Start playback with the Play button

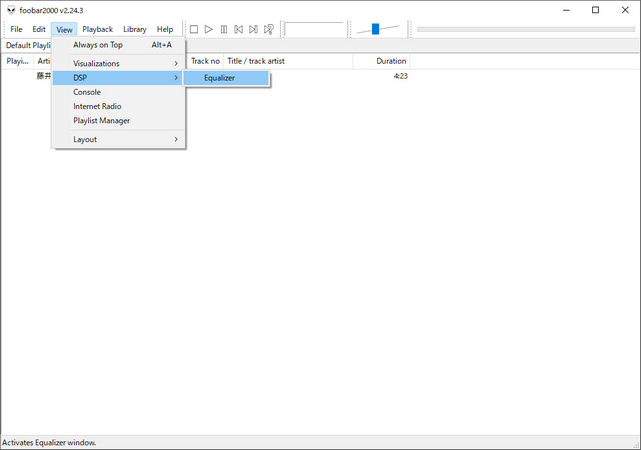coord(208,29)
